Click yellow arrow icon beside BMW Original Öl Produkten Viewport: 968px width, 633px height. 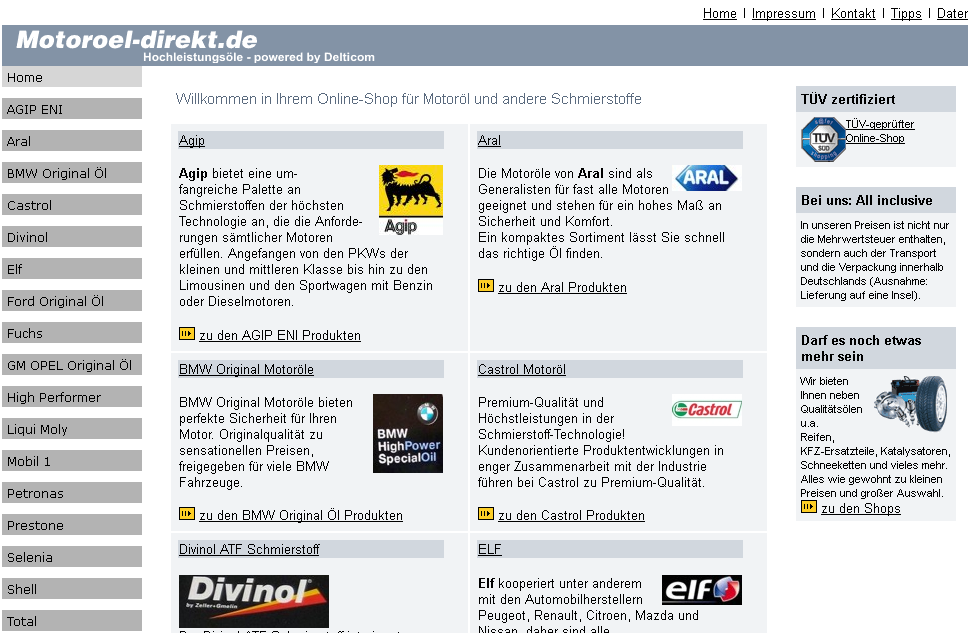pos(186,514)
